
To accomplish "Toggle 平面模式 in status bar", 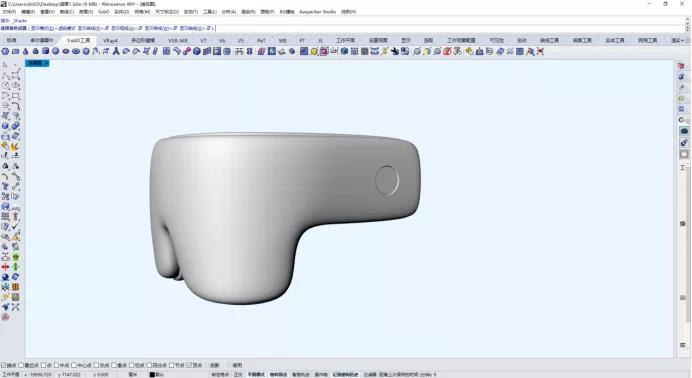I will click(256, 374).
